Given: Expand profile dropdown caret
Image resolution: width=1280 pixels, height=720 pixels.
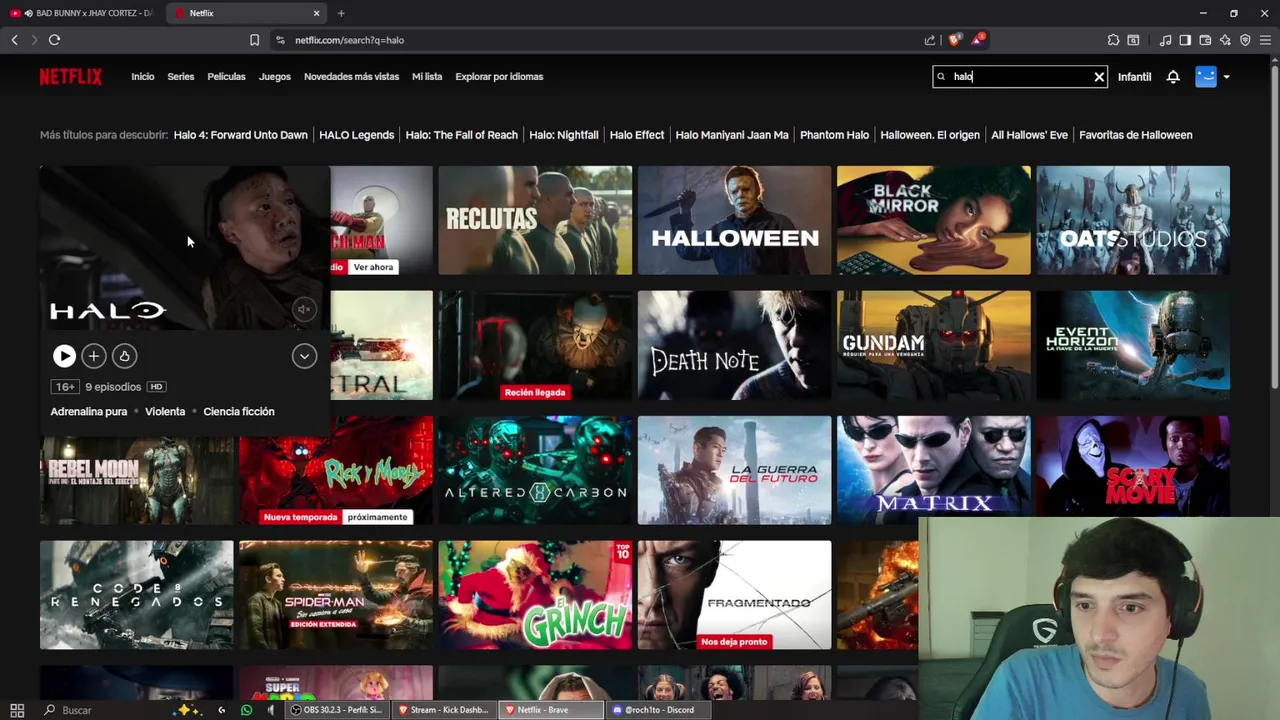Looking at the screenshot, I should point(1226,77).
